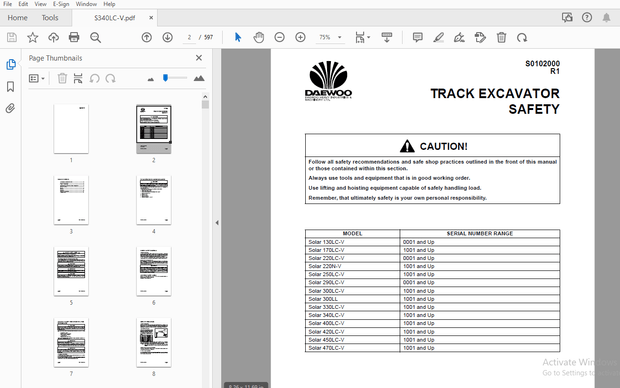The image size is (620, 388).
Task: Open the View menu
Action: coord(40,4)
